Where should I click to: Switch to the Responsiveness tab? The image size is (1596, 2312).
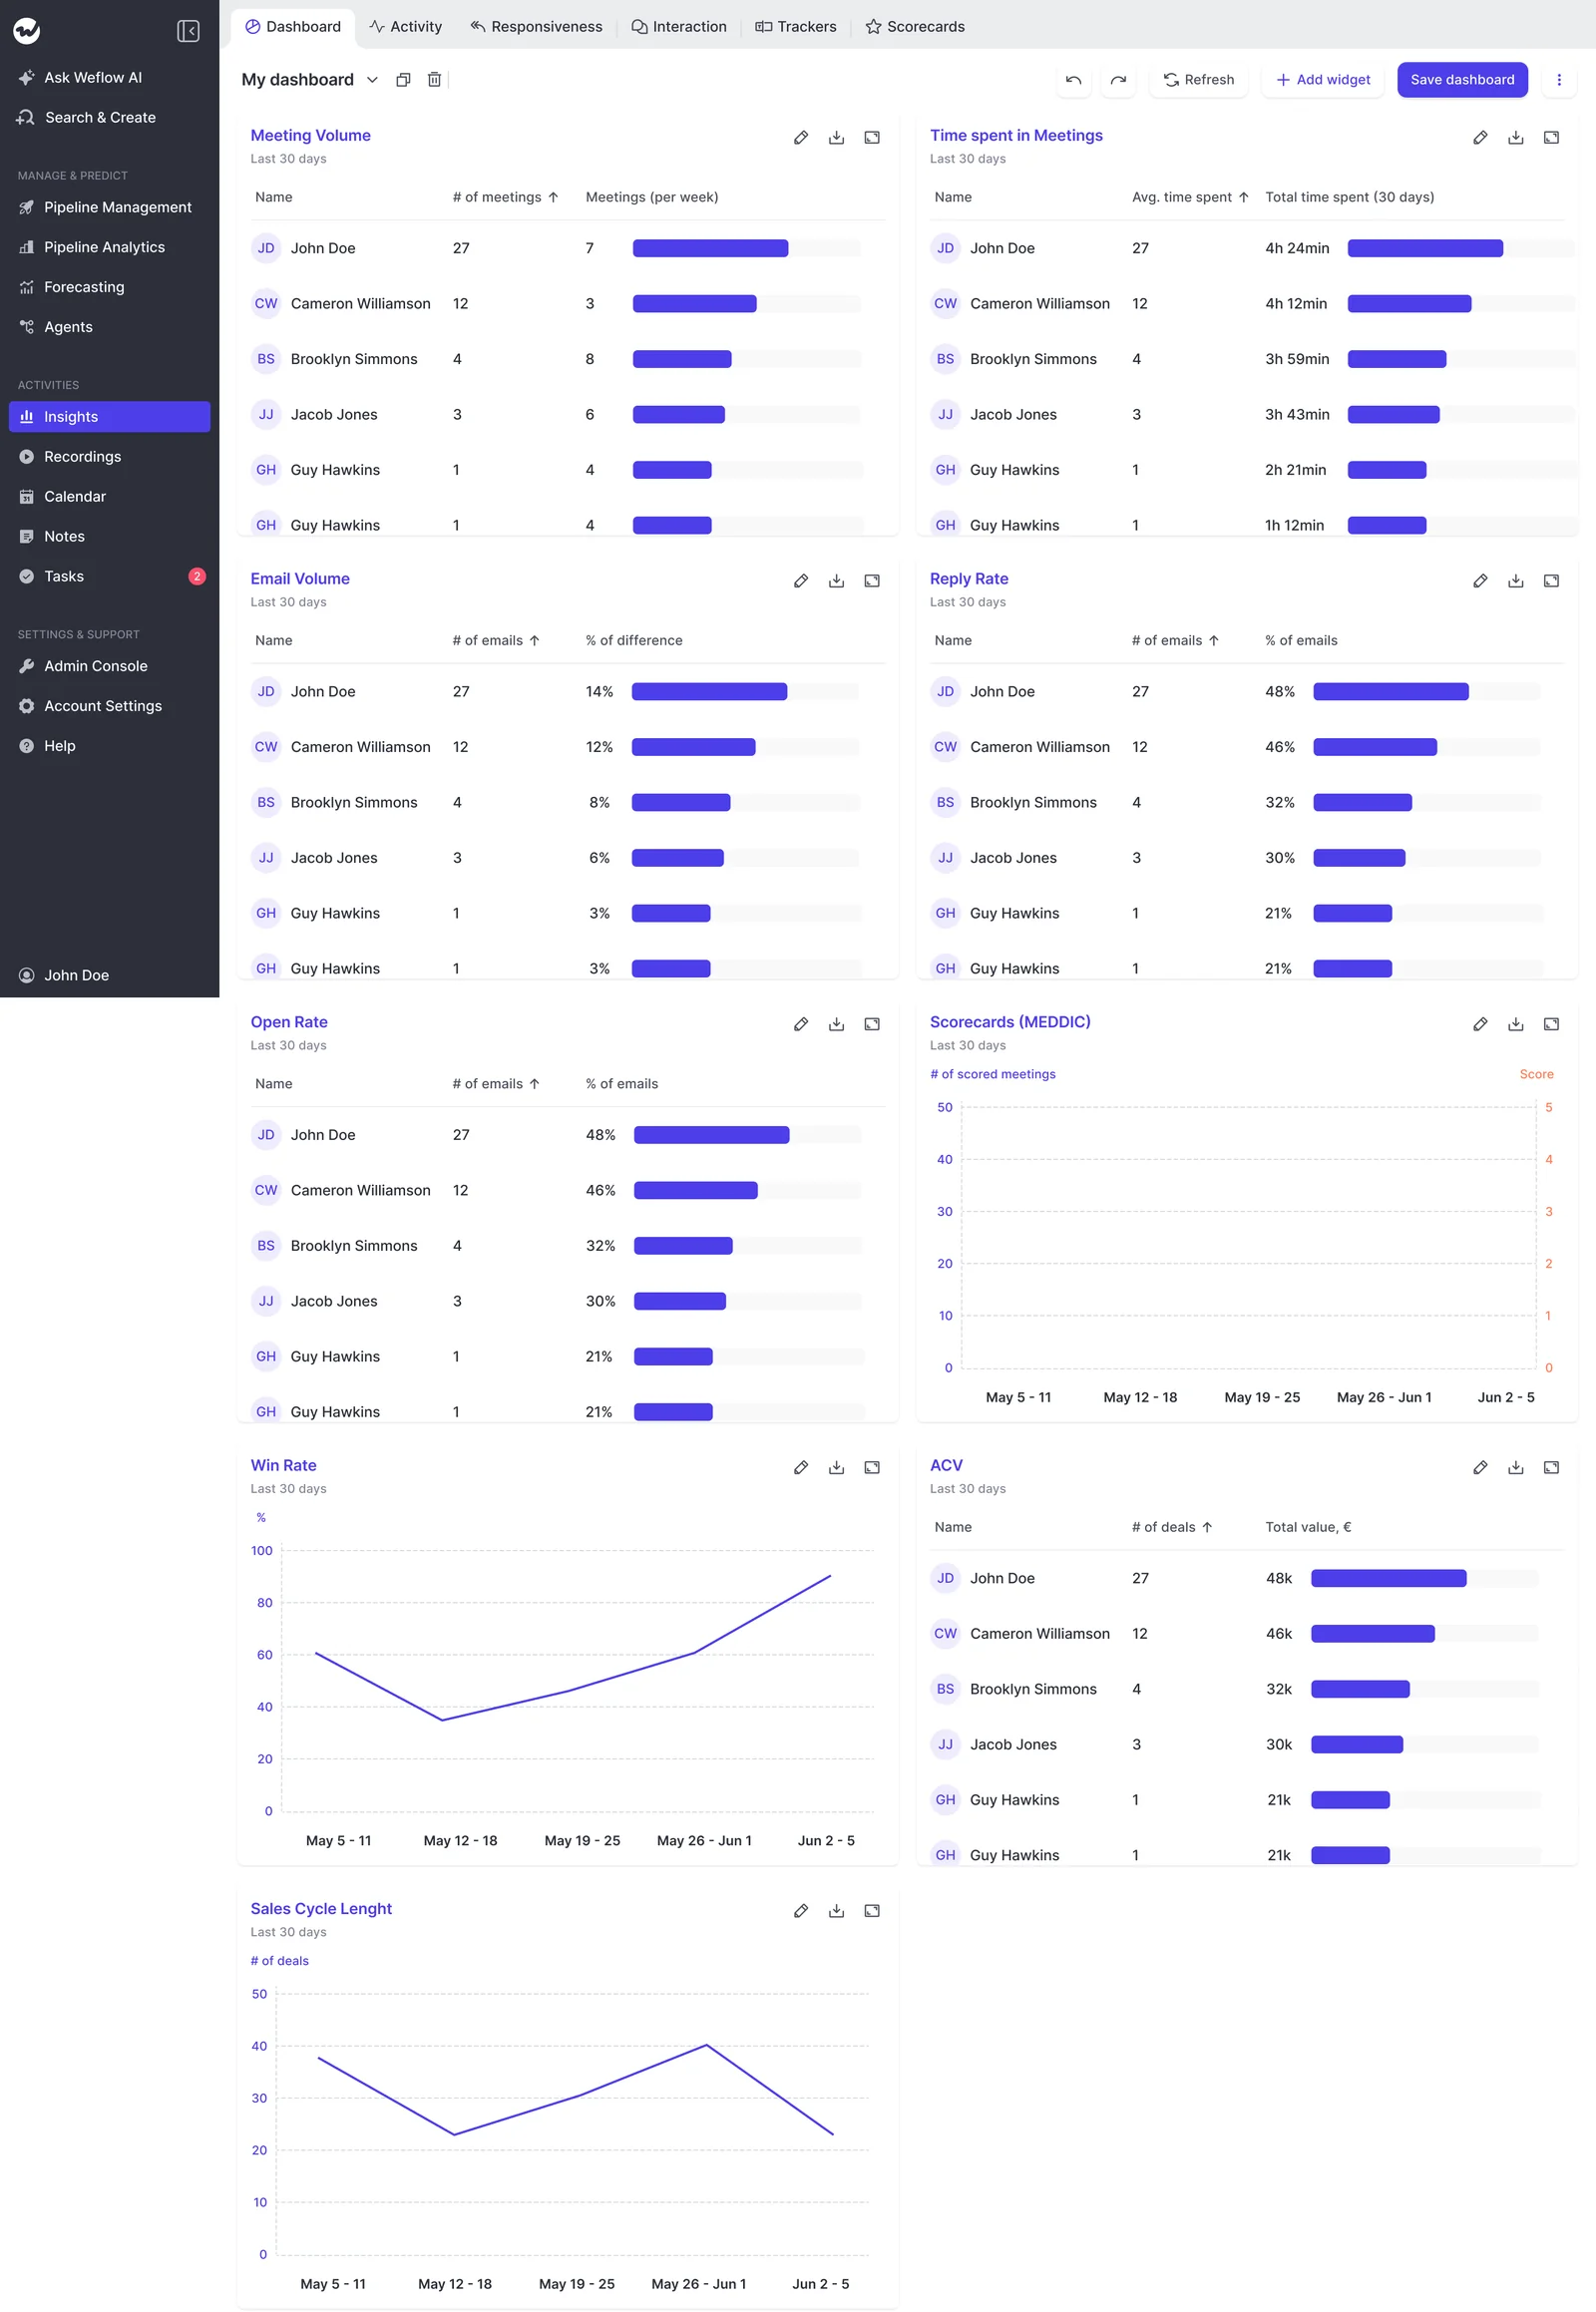pyautogui.click(x=536, y=27)
